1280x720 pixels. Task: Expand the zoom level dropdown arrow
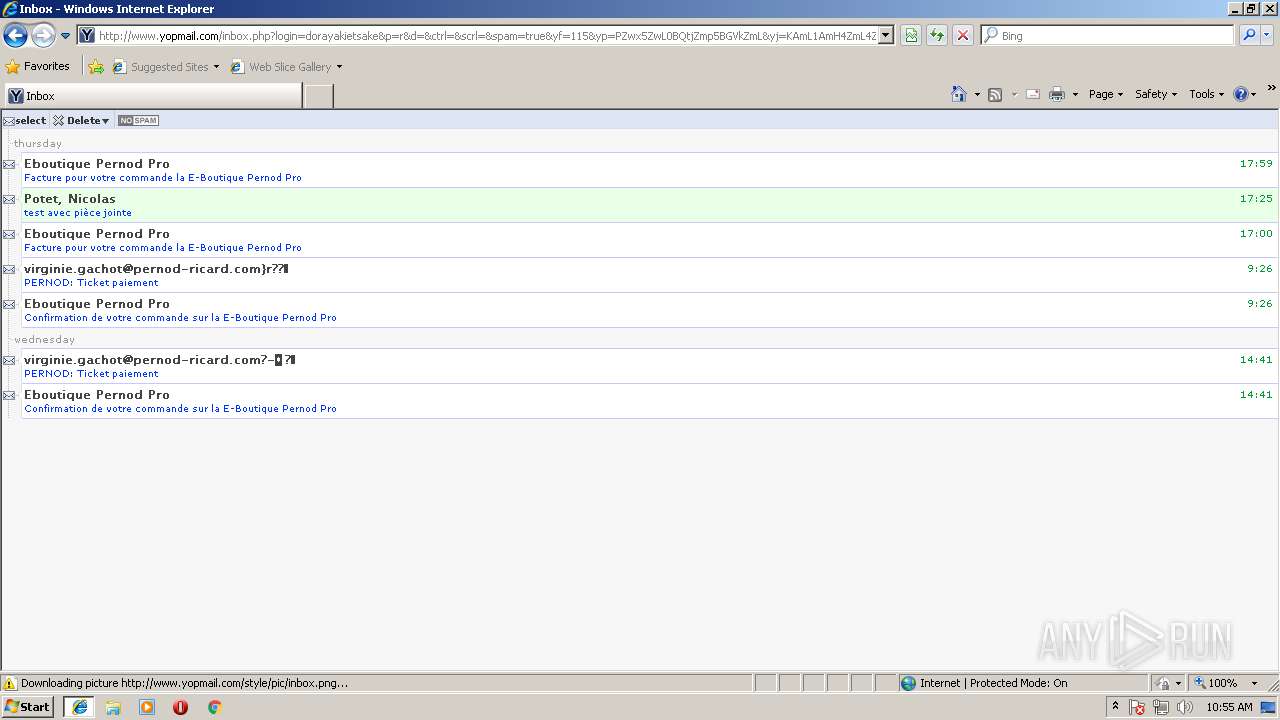(x=1254, y=683)
